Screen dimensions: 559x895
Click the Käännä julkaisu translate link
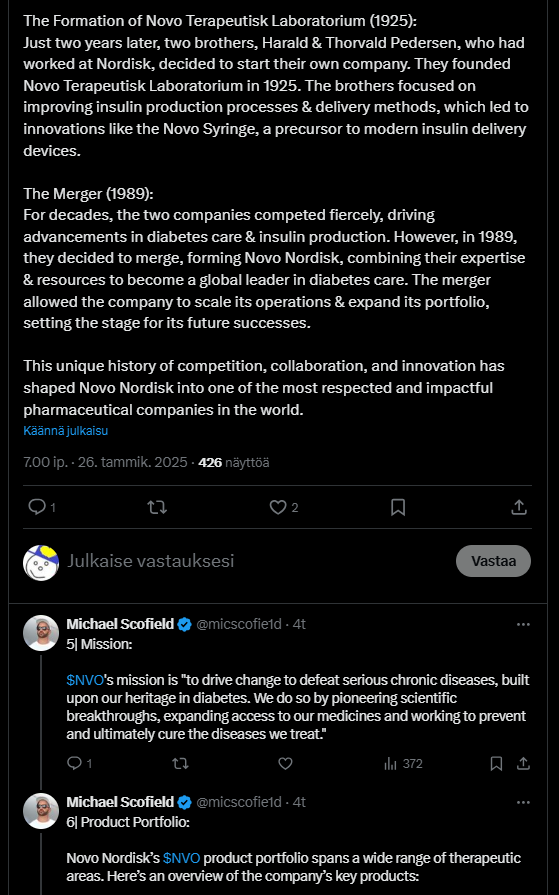(x=66, y=430)
